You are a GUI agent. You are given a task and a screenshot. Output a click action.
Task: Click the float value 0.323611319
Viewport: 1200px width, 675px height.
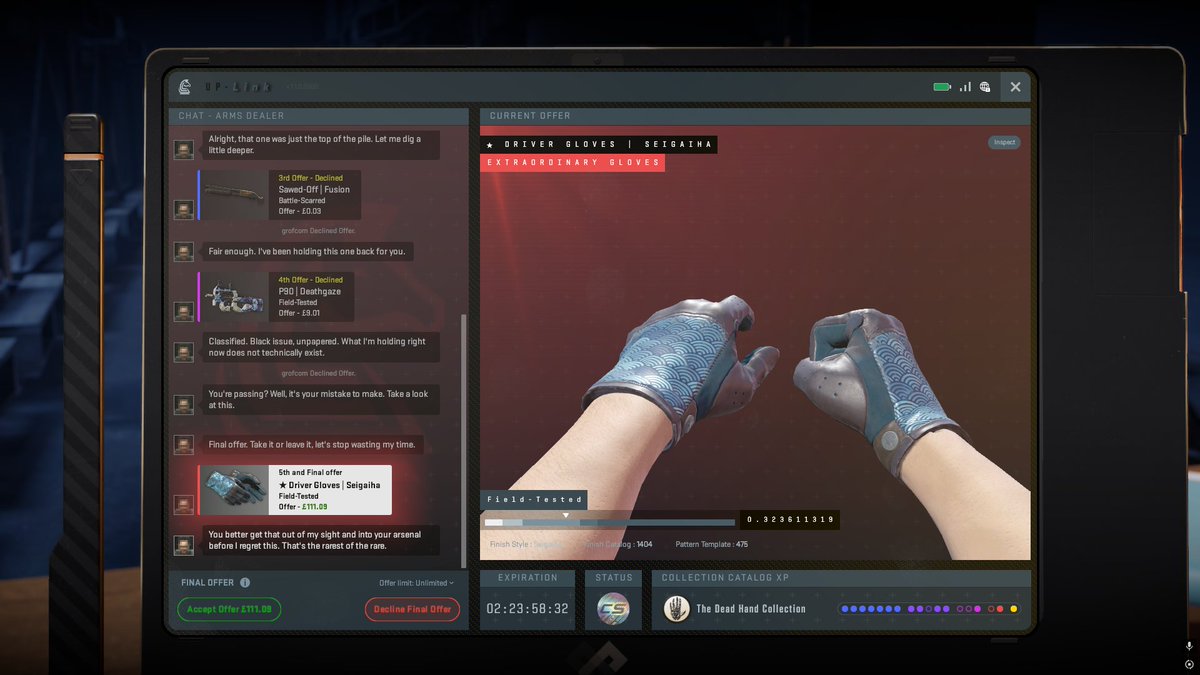[790, 520]
